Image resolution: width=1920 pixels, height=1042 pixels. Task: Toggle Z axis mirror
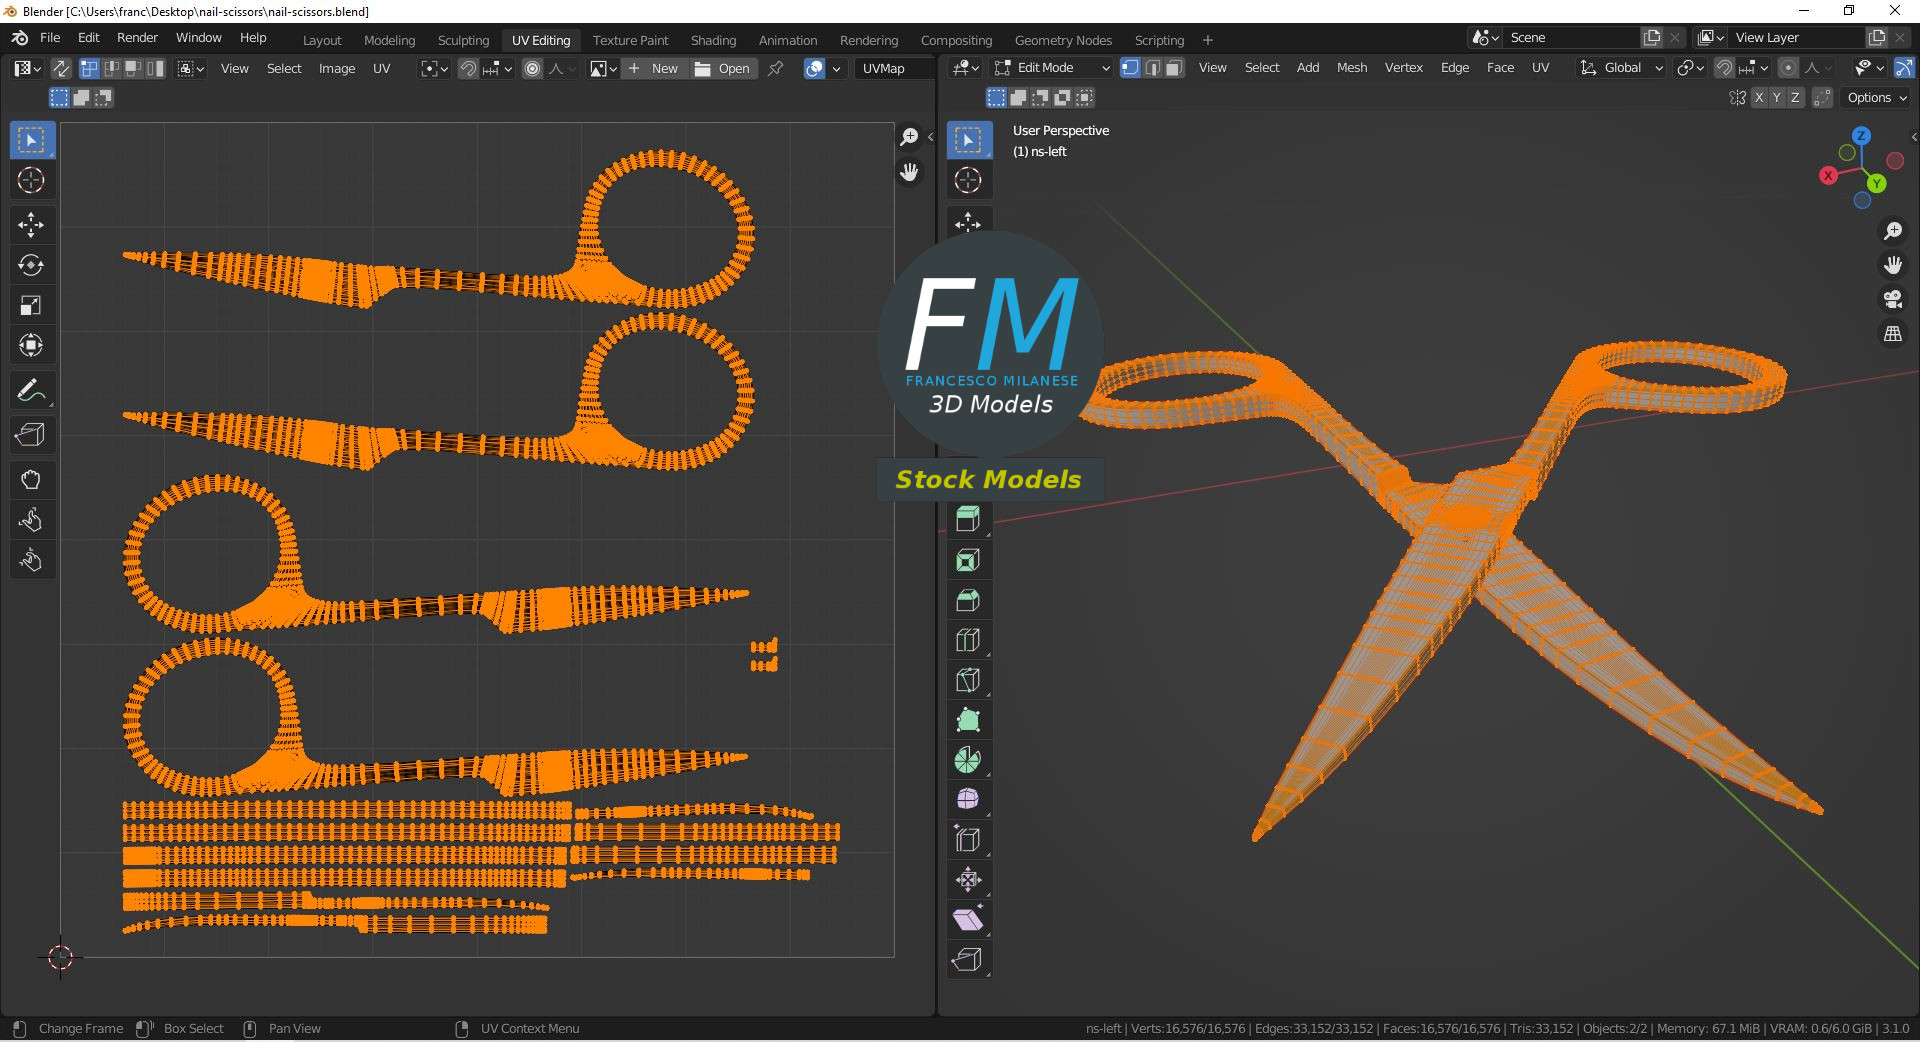tap(1795, 97)
